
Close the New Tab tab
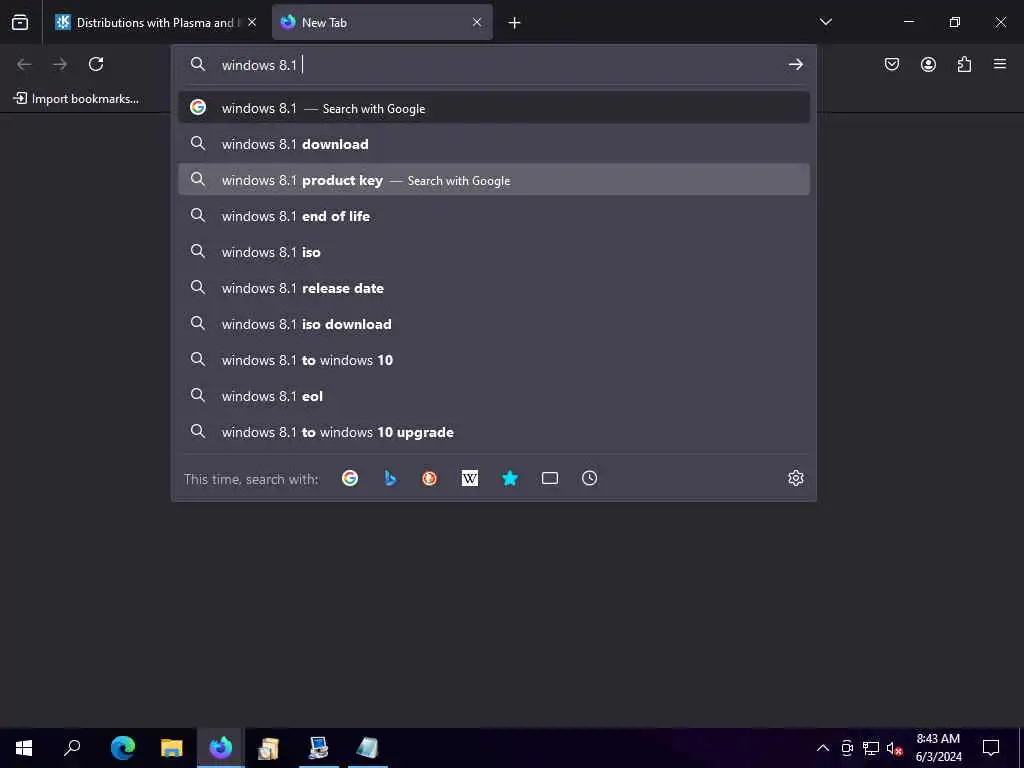477,22
